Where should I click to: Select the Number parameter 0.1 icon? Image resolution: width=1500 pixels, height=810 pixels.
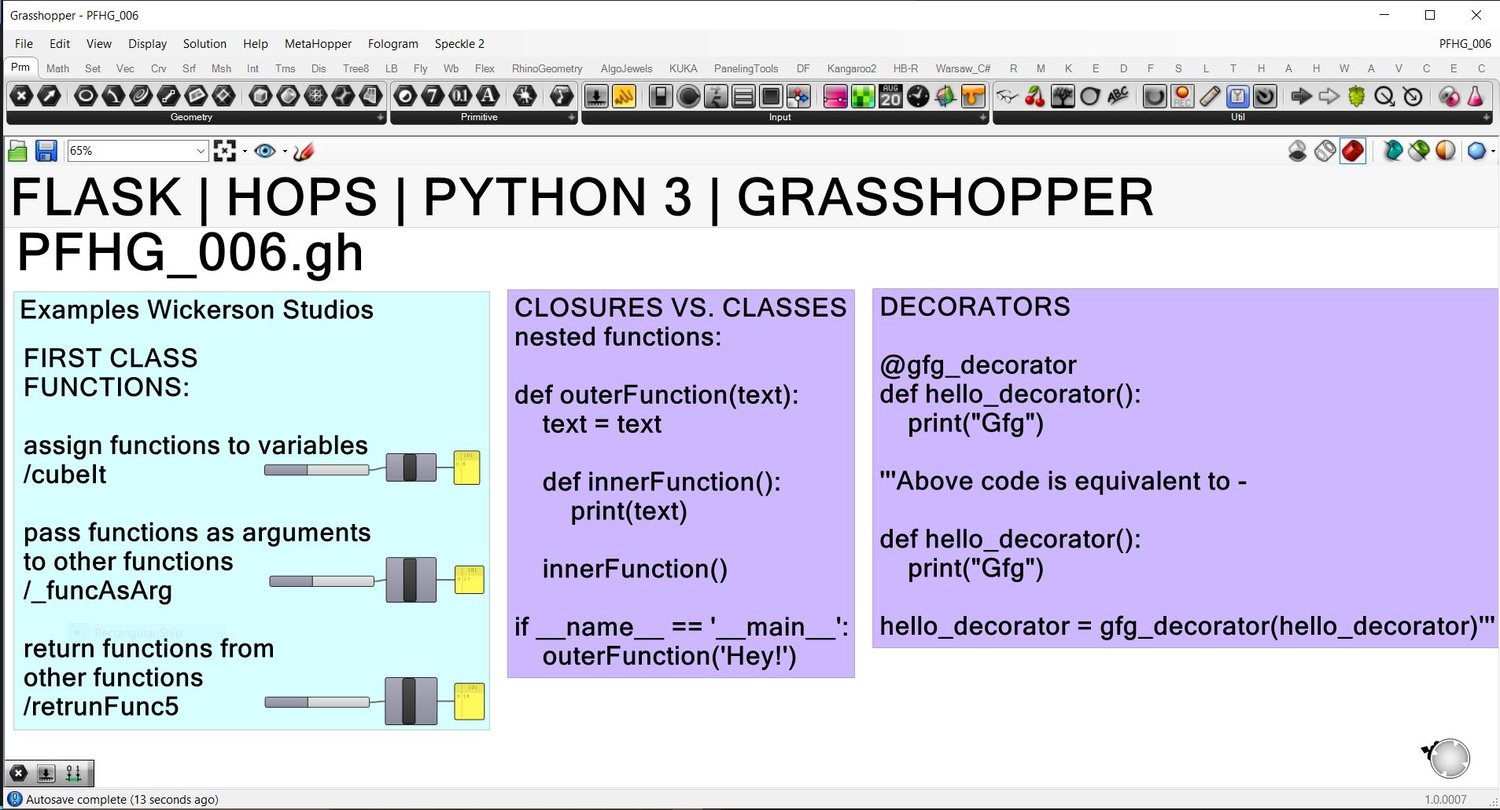460,96
